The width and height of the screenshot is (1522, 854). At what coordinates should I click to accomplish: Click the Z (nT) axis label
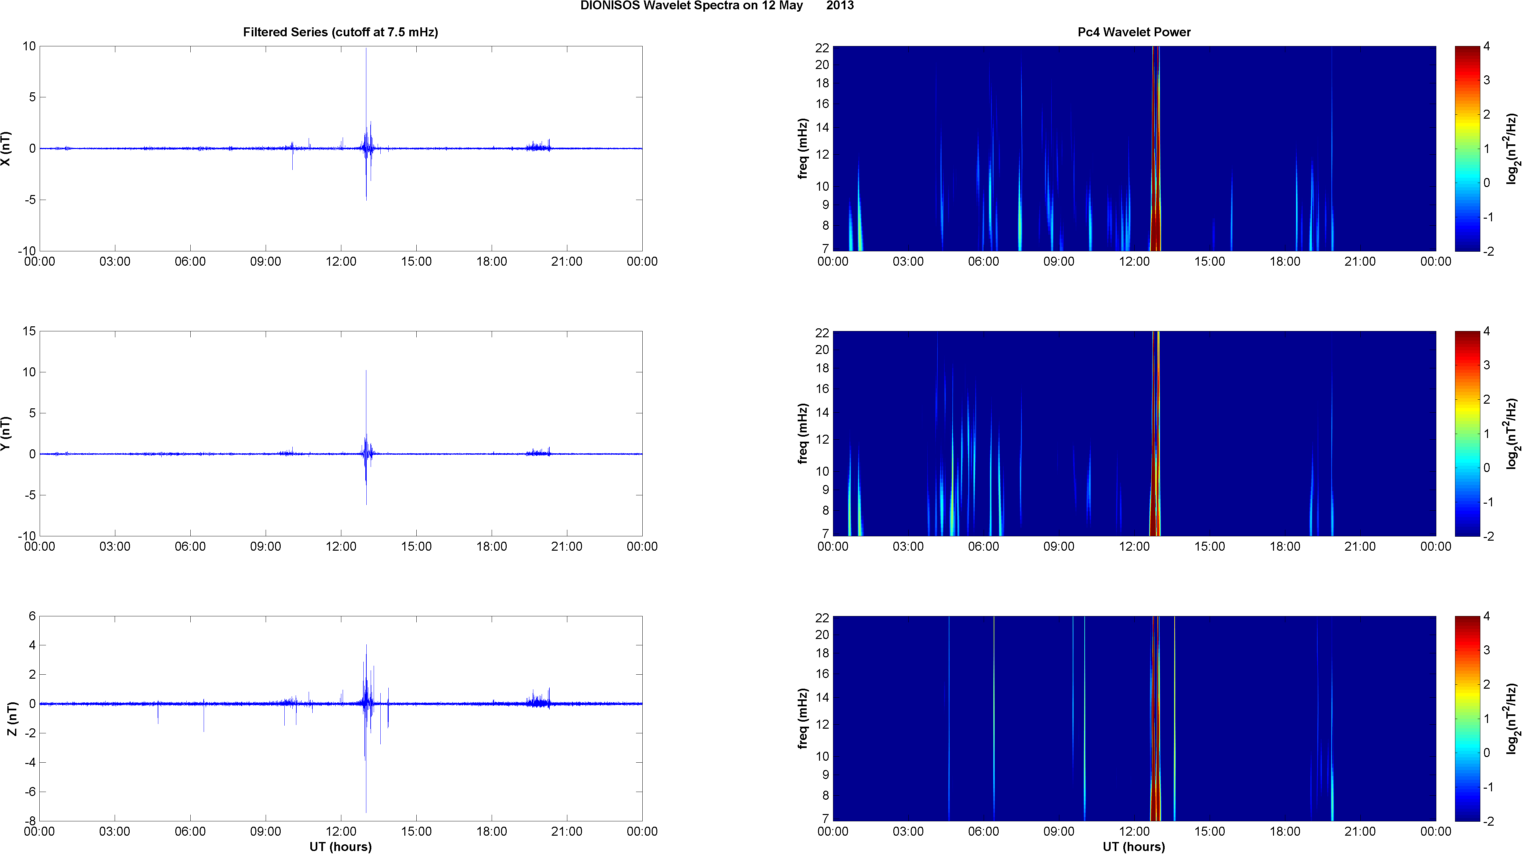point(11,718)
